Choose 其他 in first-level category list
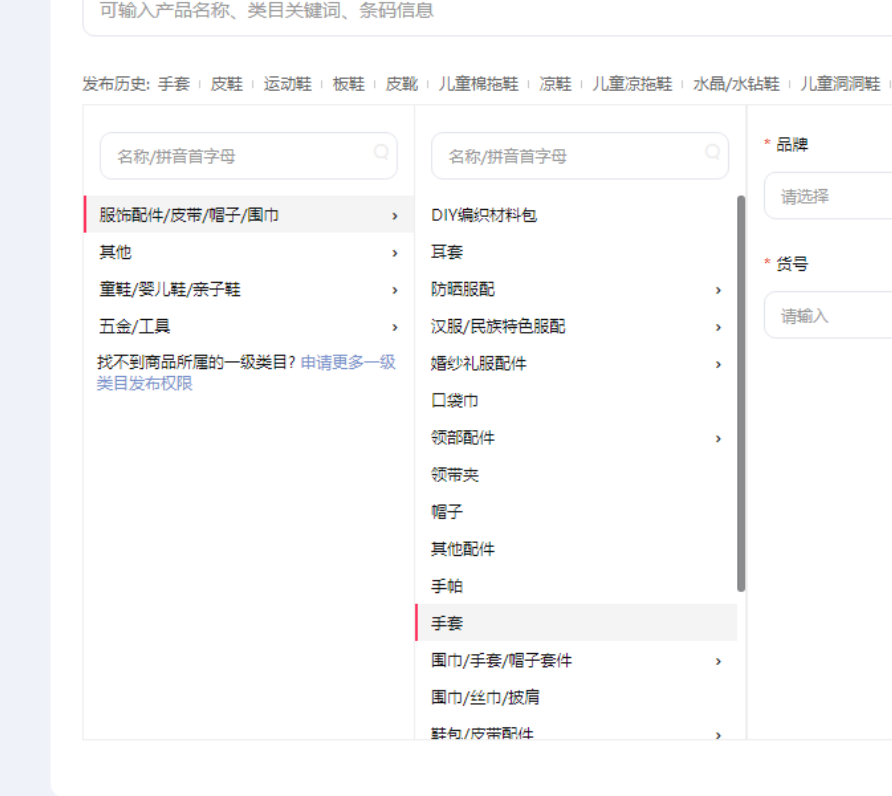892x796 pixels. [115, 252]
